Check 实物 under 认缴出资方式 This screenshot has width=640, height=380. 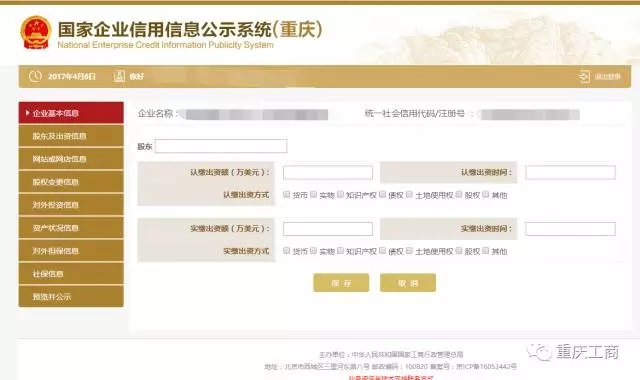[x=313, y=194]
